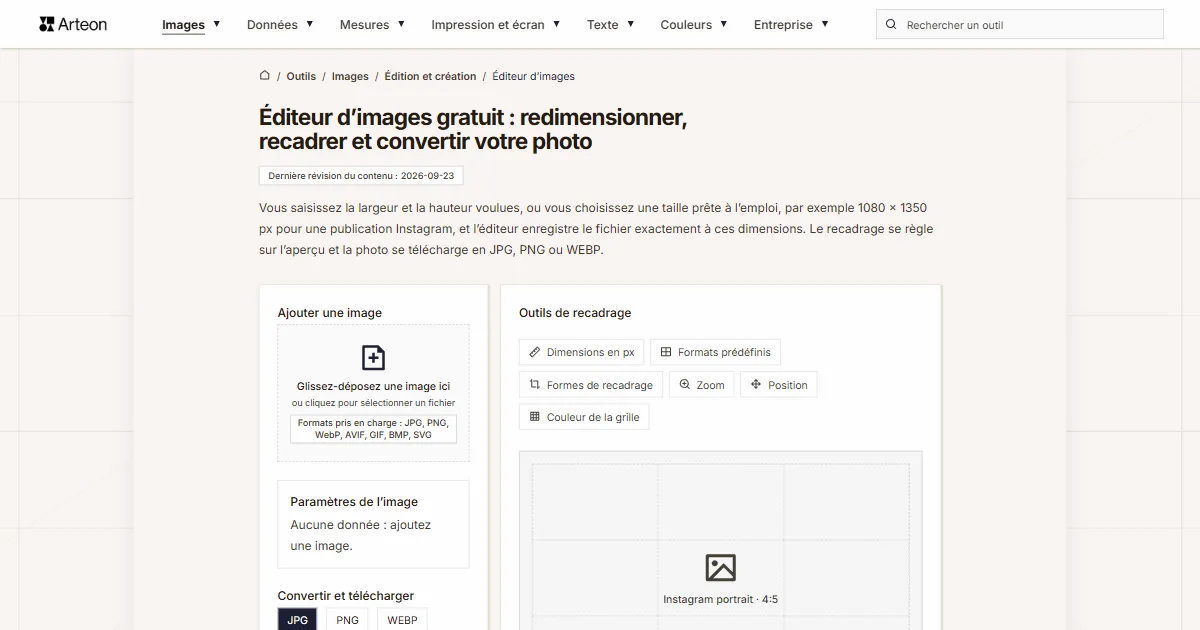The height and width of the screenshot is (630, 1200).
Task: Click the add-file icon in upload area
Action: pyautogui.click(x=373, y=358)
